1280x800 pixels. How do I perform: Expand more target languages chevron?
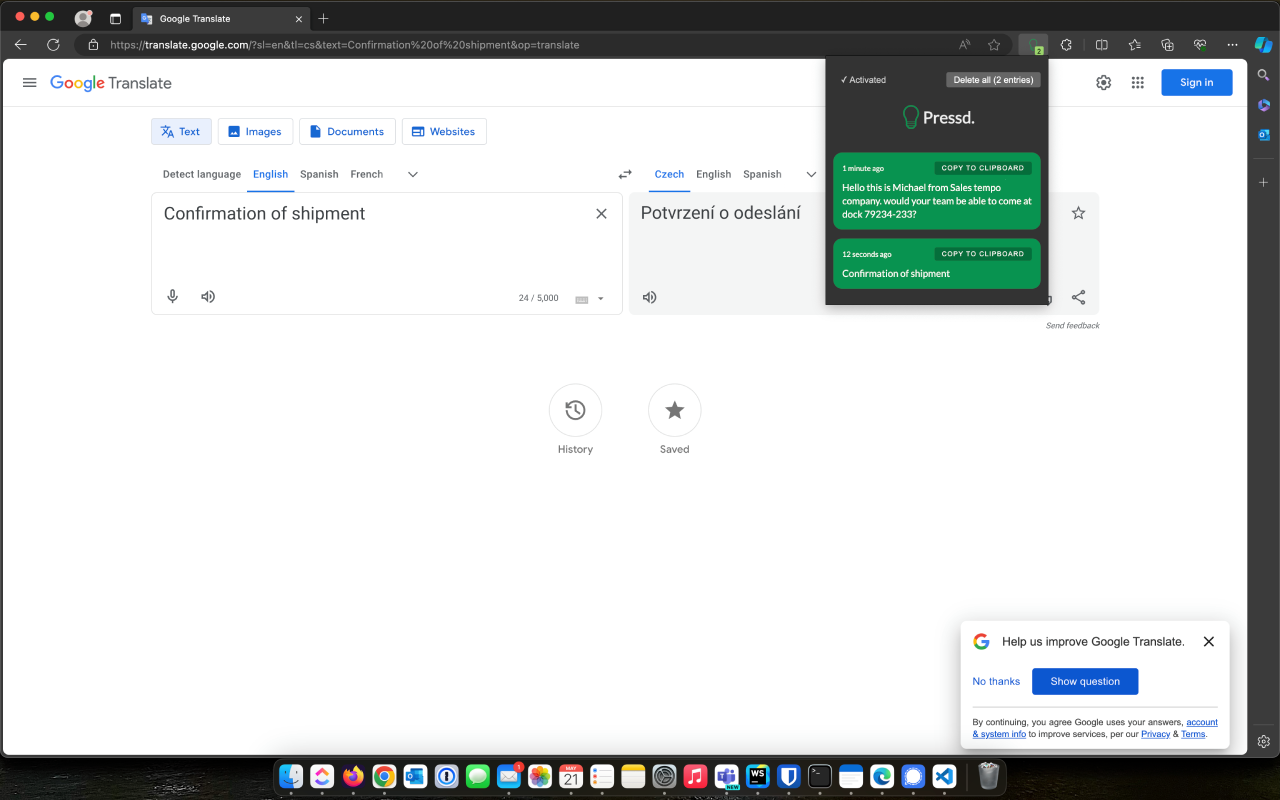click(811, 174)
